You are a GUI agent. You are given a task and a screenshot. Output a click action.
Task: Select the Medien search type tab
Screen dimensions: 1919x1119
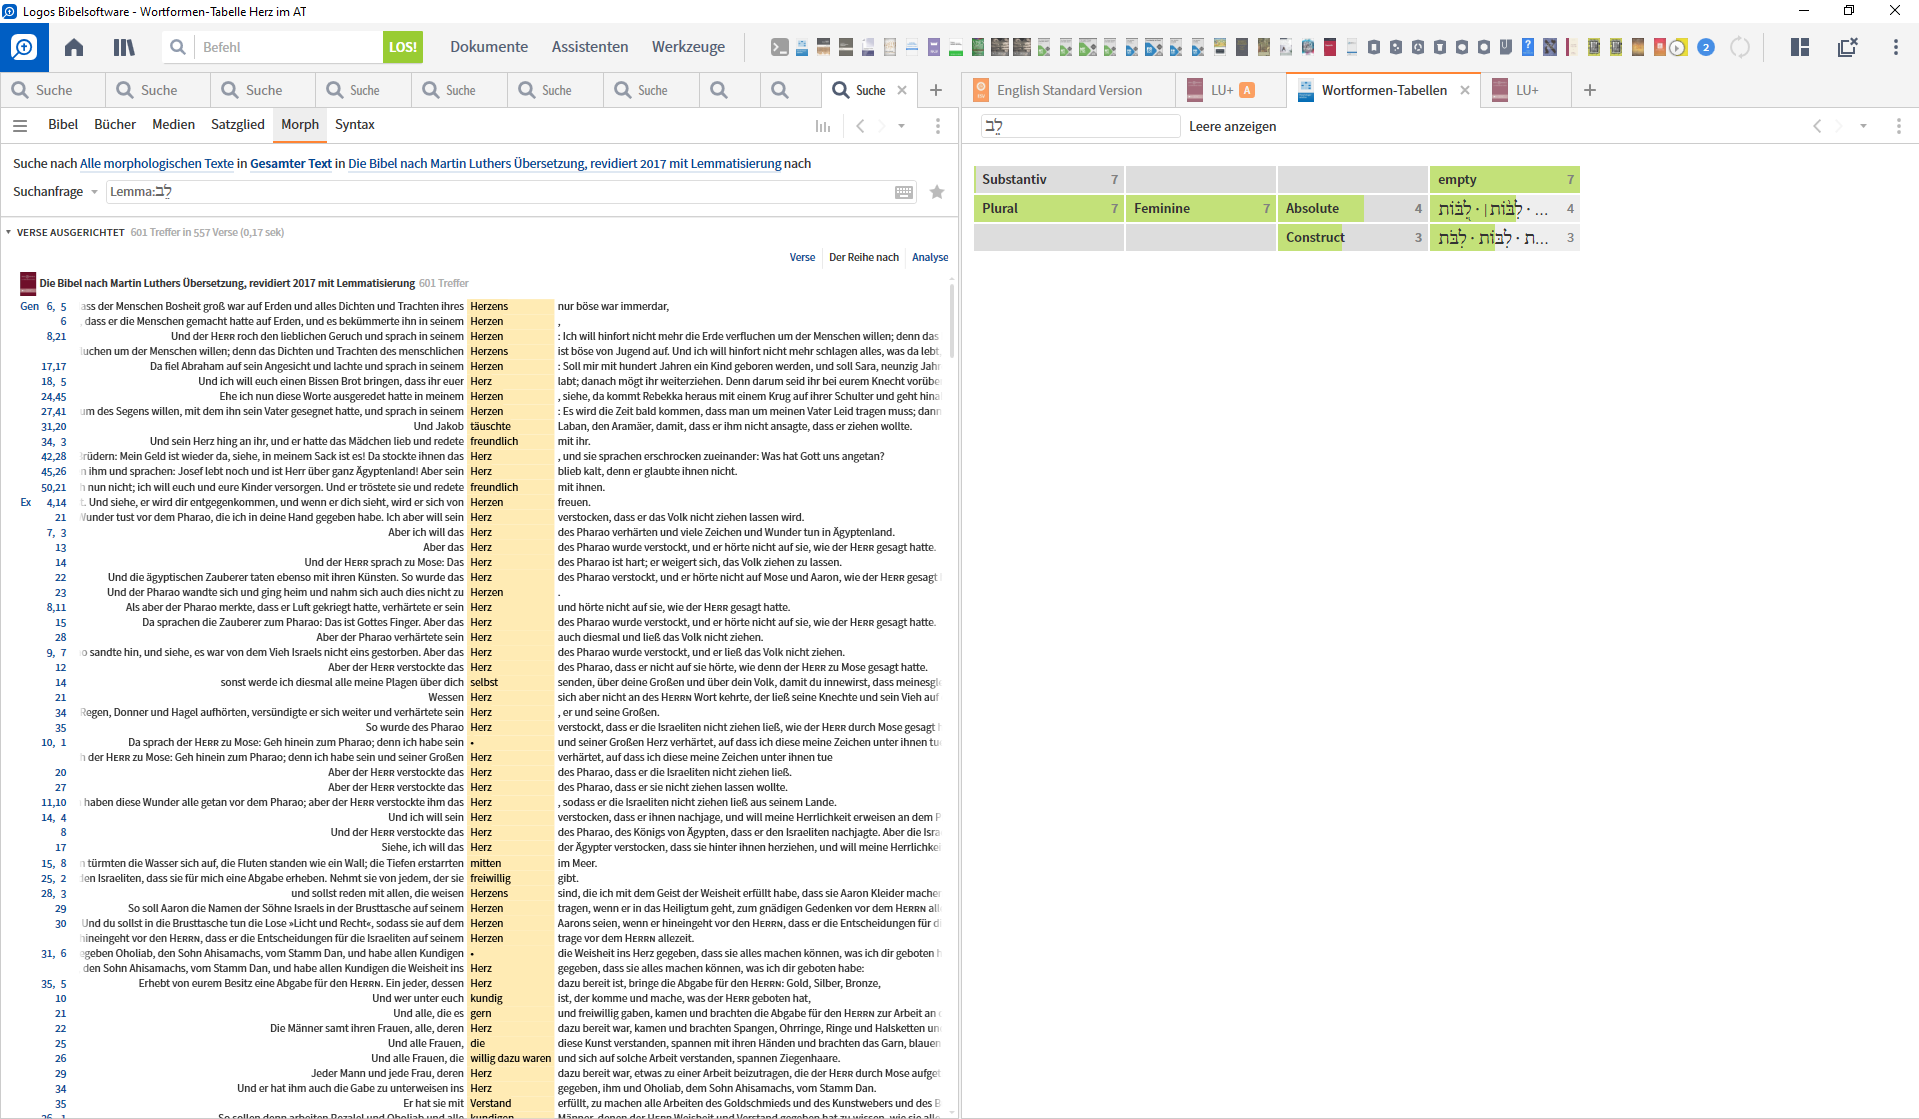point(173,124)
